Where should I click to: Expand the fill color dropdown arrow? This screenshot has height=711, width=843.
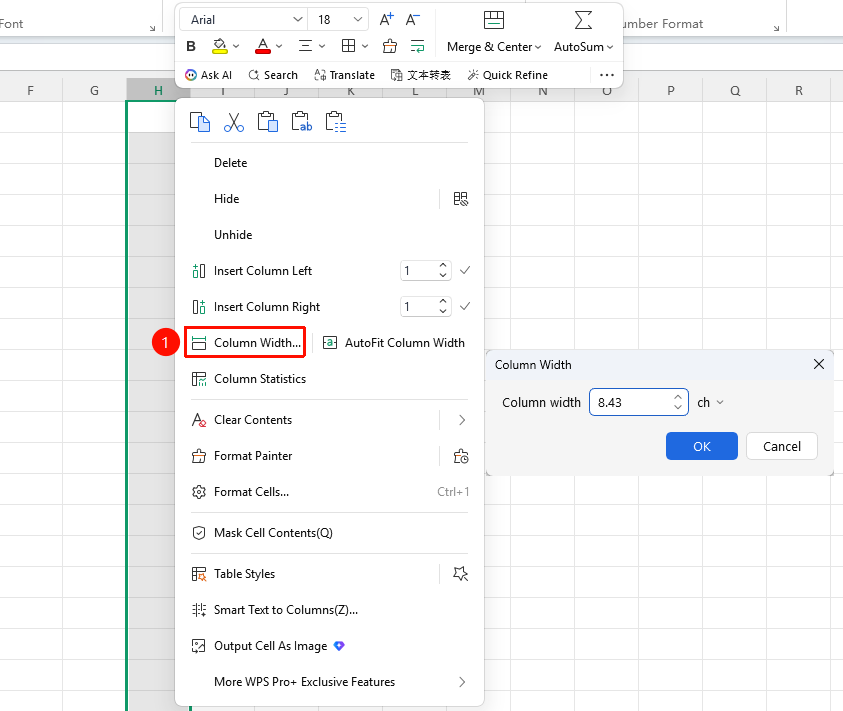(x=236, y=46)
